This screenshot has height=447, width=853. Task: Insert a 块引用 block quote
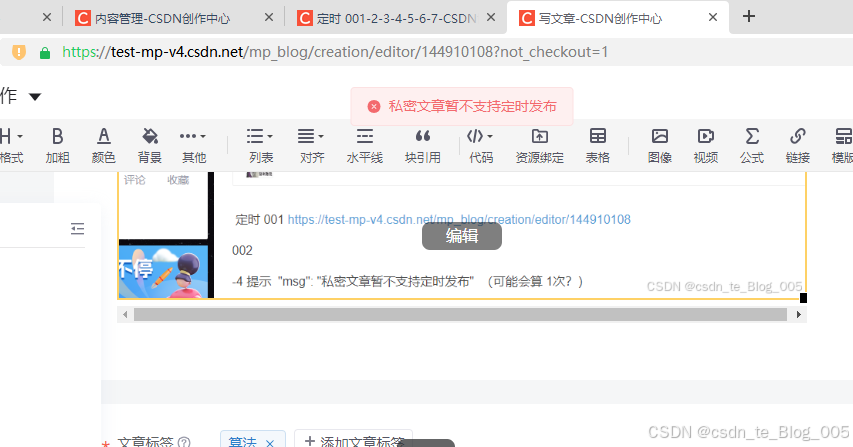(423, 145)
